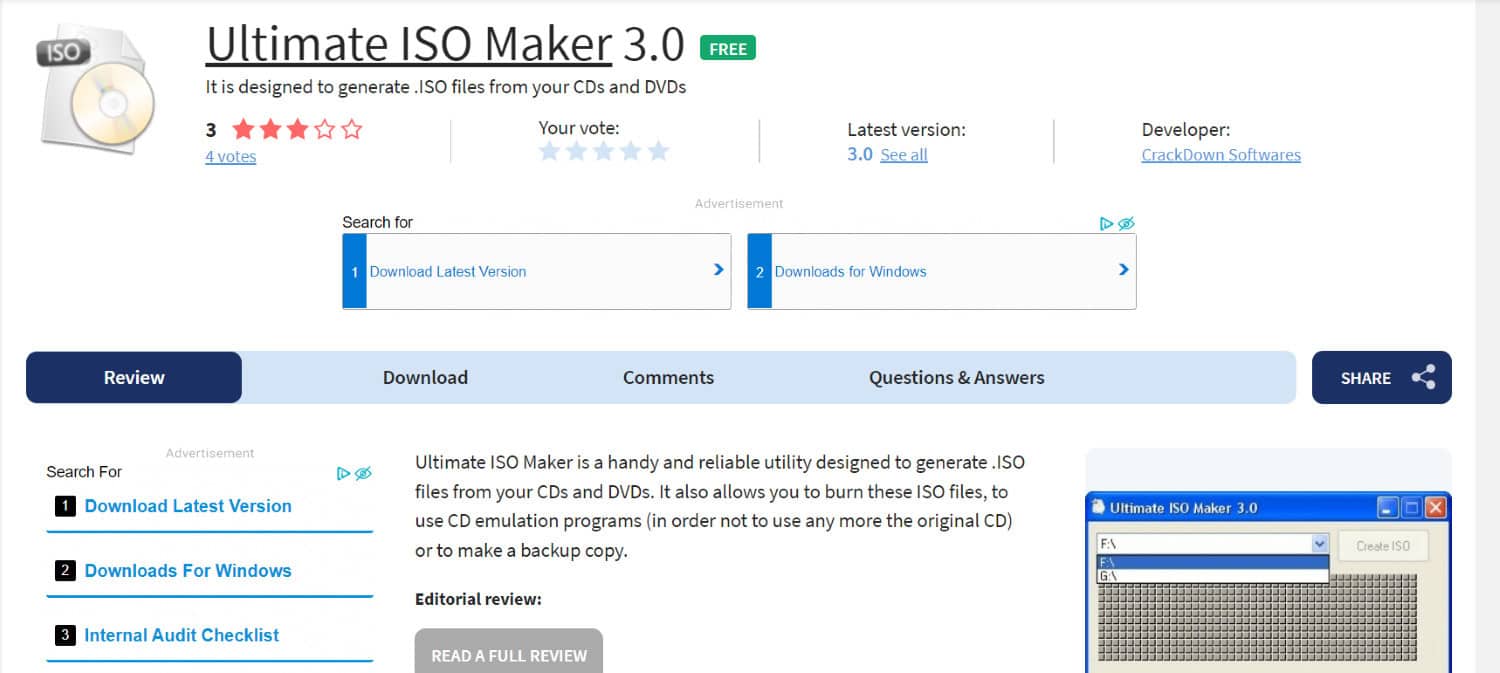The image size is (1500, 673).
Task: Click the black number 1 badge in sidebar
Action: [65, 506]
